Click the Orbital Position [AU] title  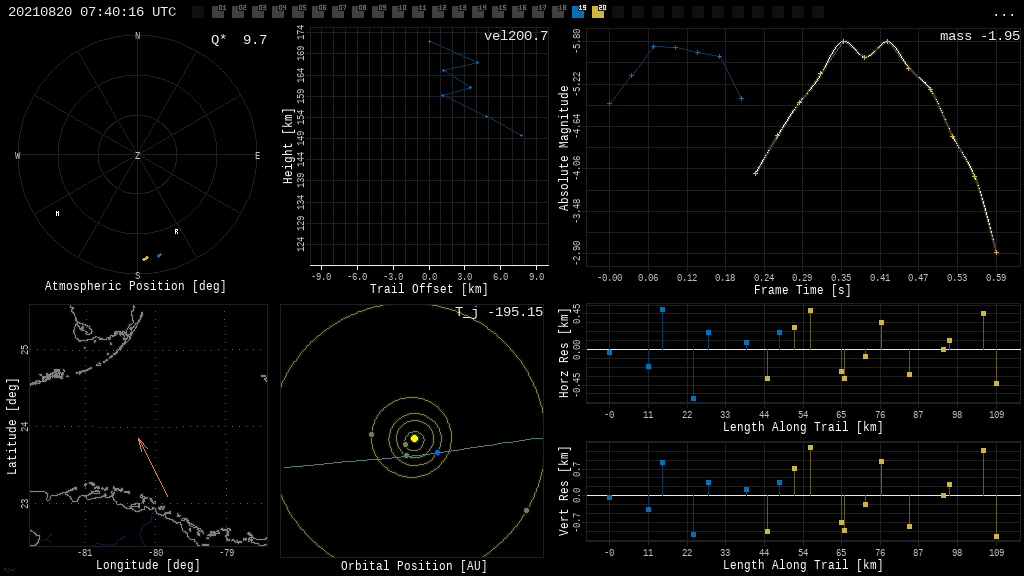pos(414,566)
